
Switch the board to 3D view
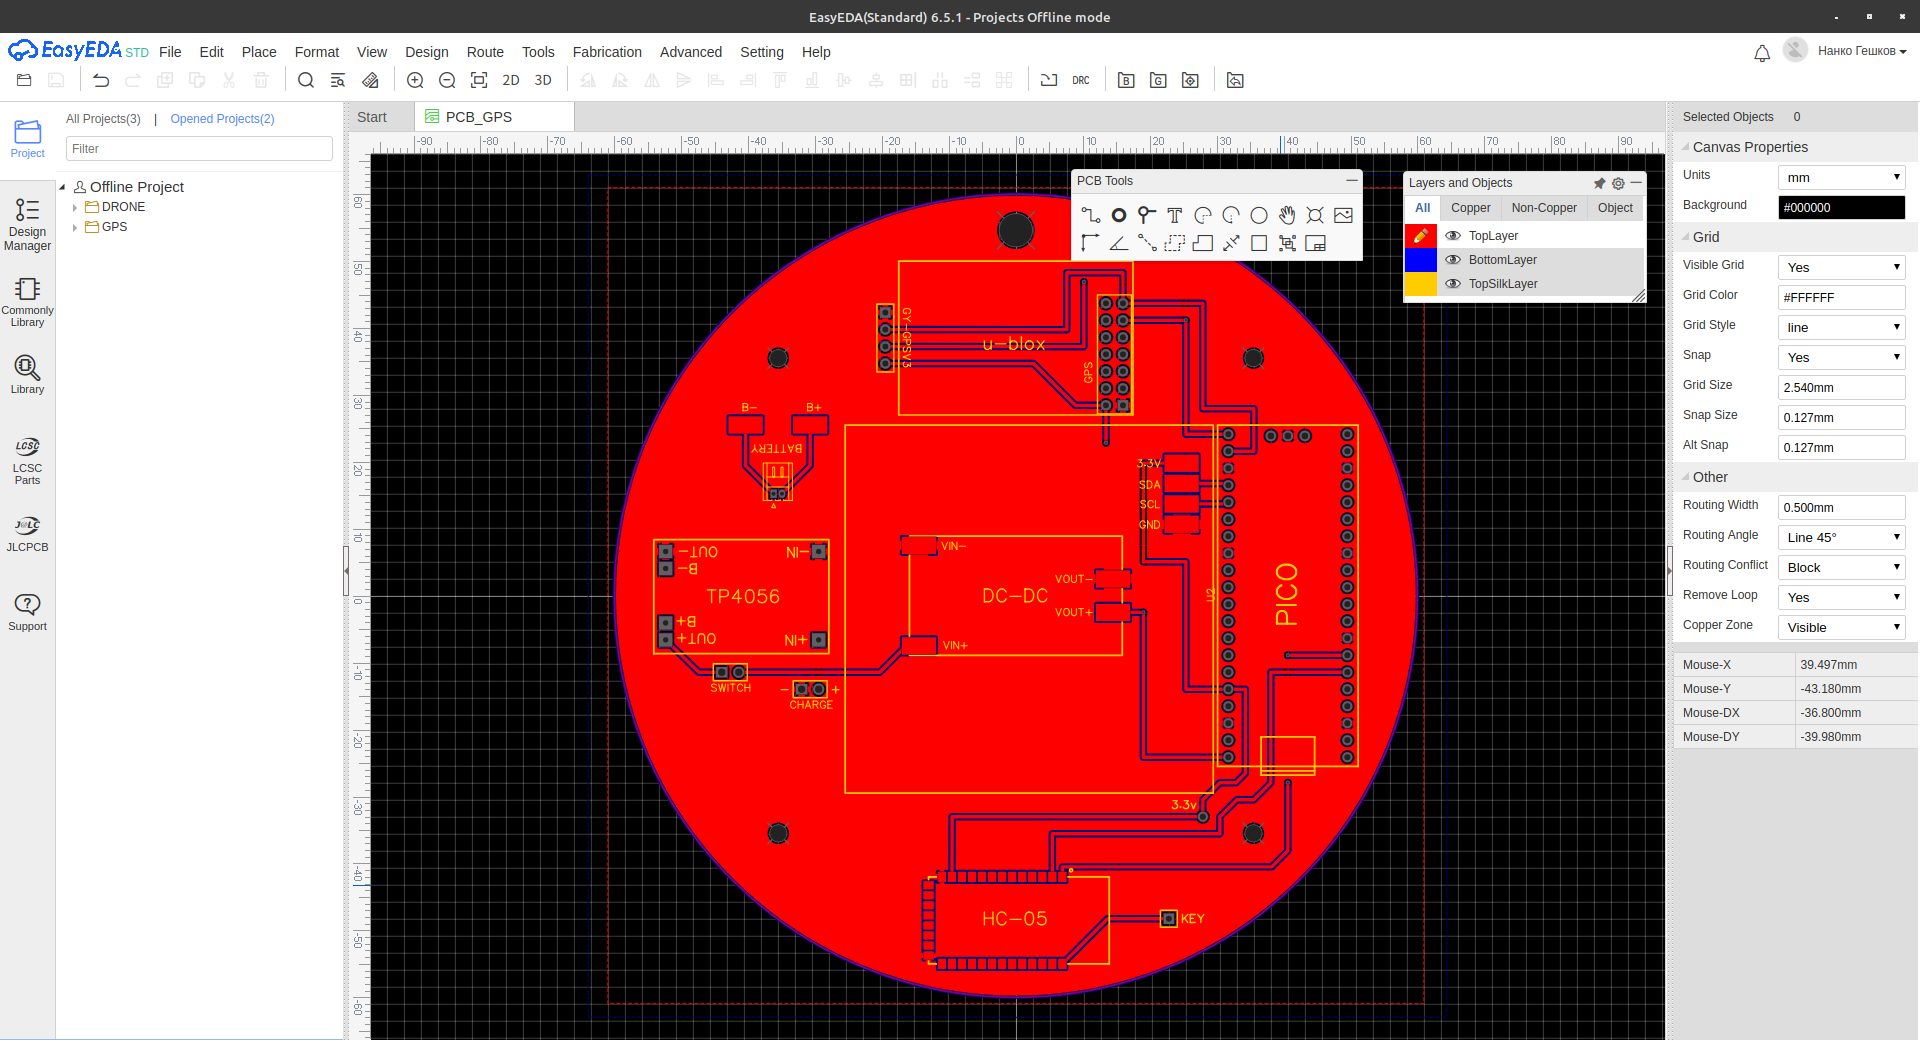(x=543, y=80)
